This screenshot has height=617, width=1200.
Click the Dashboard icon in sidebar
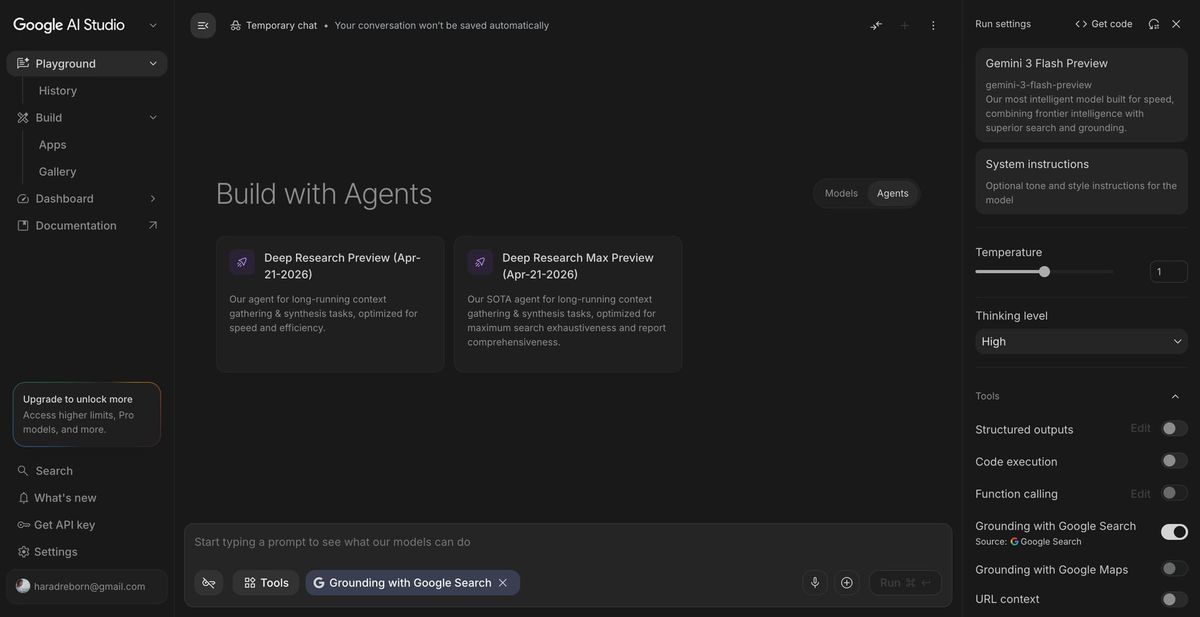pos(23,199)
